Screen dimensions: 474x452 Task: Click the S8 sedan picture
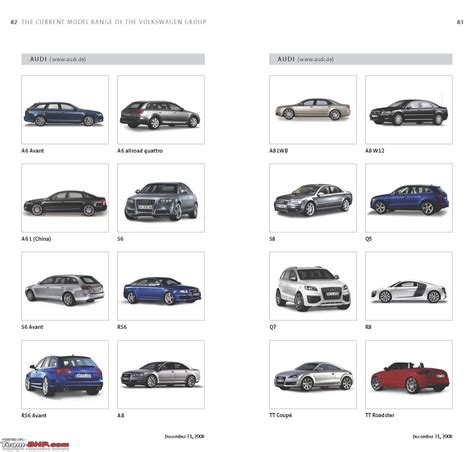tap(313, 198)
